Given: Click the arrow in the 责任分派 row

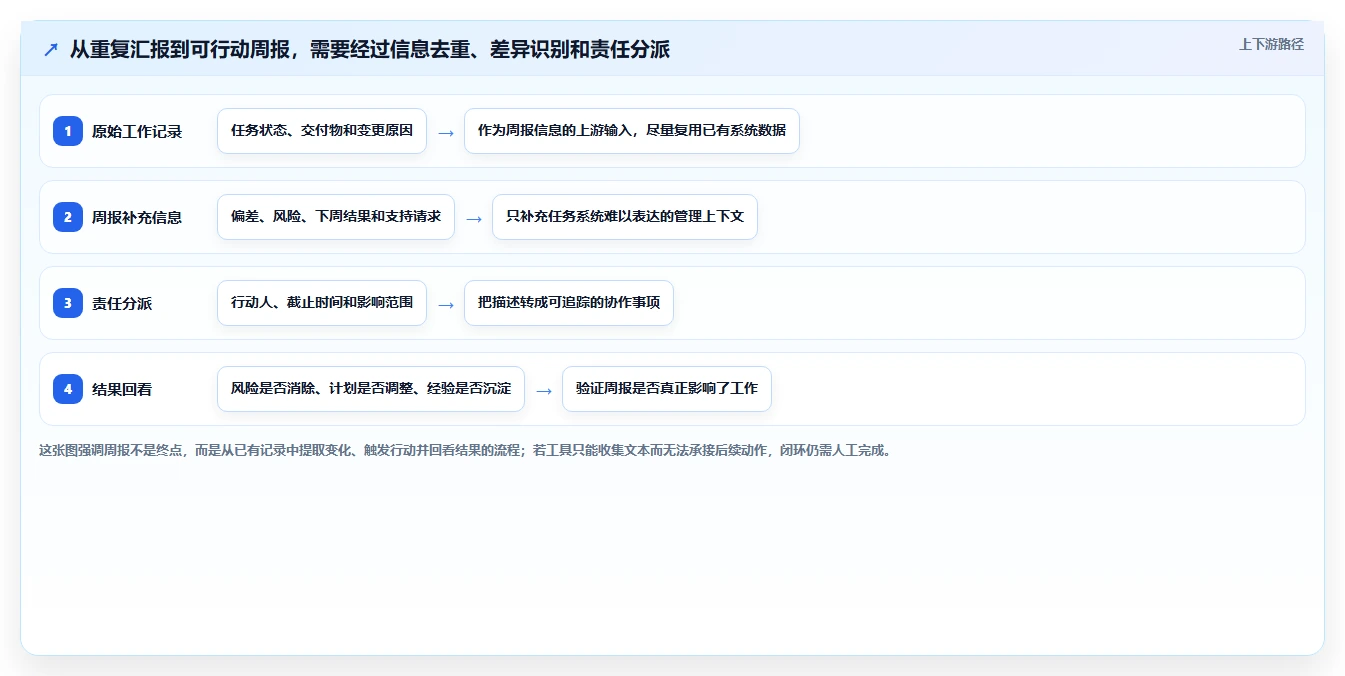Looking at the screenshot, I should (x=446, y=304).
